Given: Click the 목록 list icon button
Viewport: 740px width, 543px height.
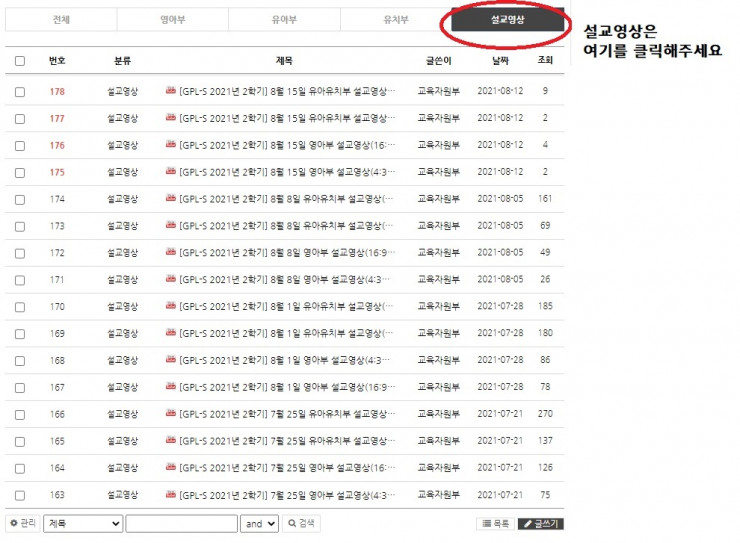Looking at the screenshot, I should 495,523.
